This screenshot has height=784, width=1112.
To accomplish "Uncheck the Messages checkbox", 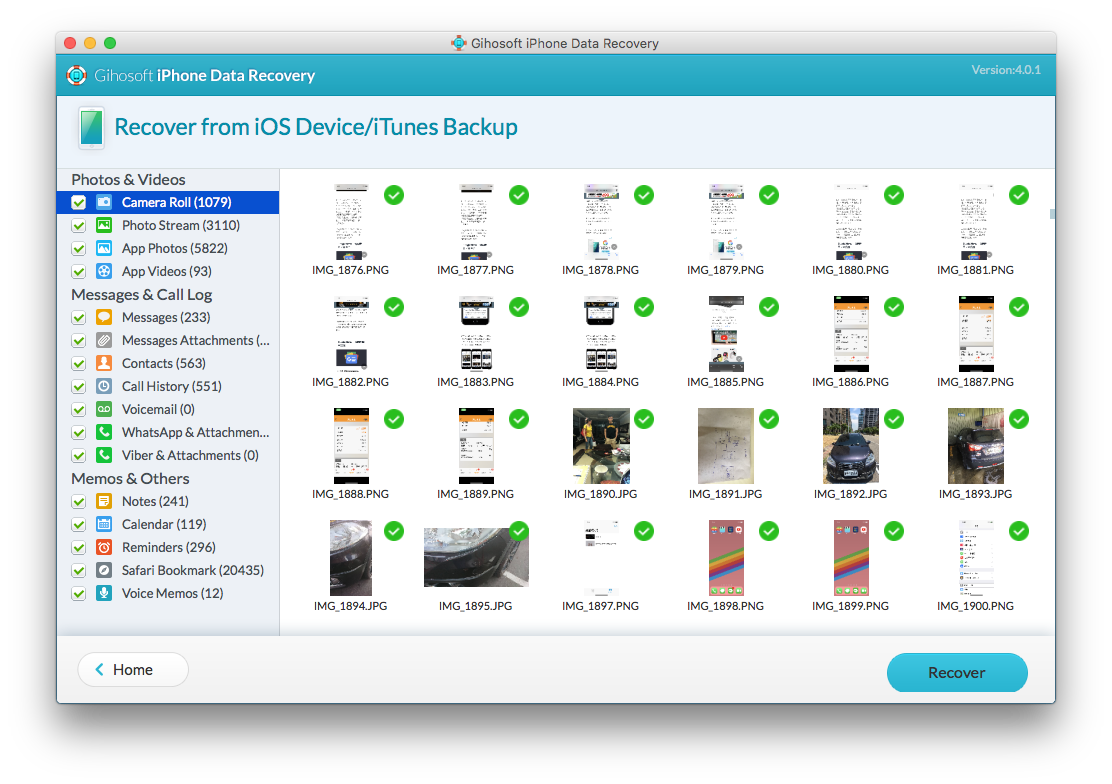I will 79,317.
